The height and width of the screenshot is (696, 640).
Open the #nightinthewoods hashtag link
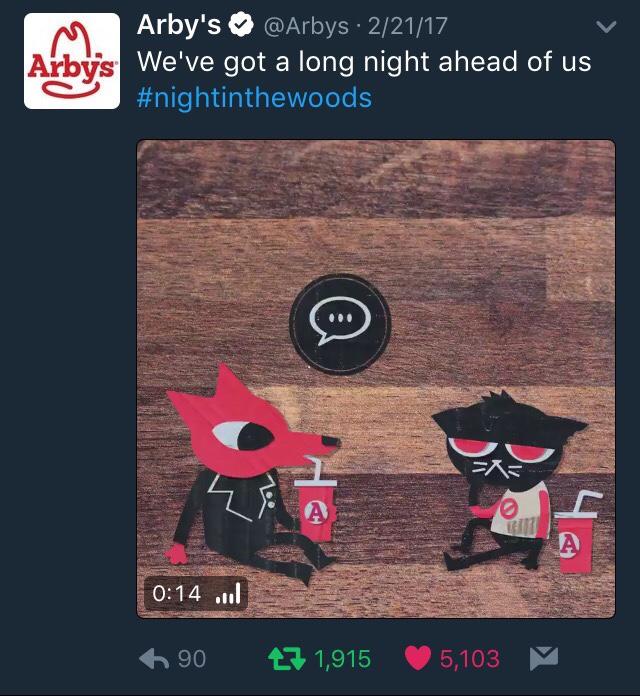coord(254,97)
